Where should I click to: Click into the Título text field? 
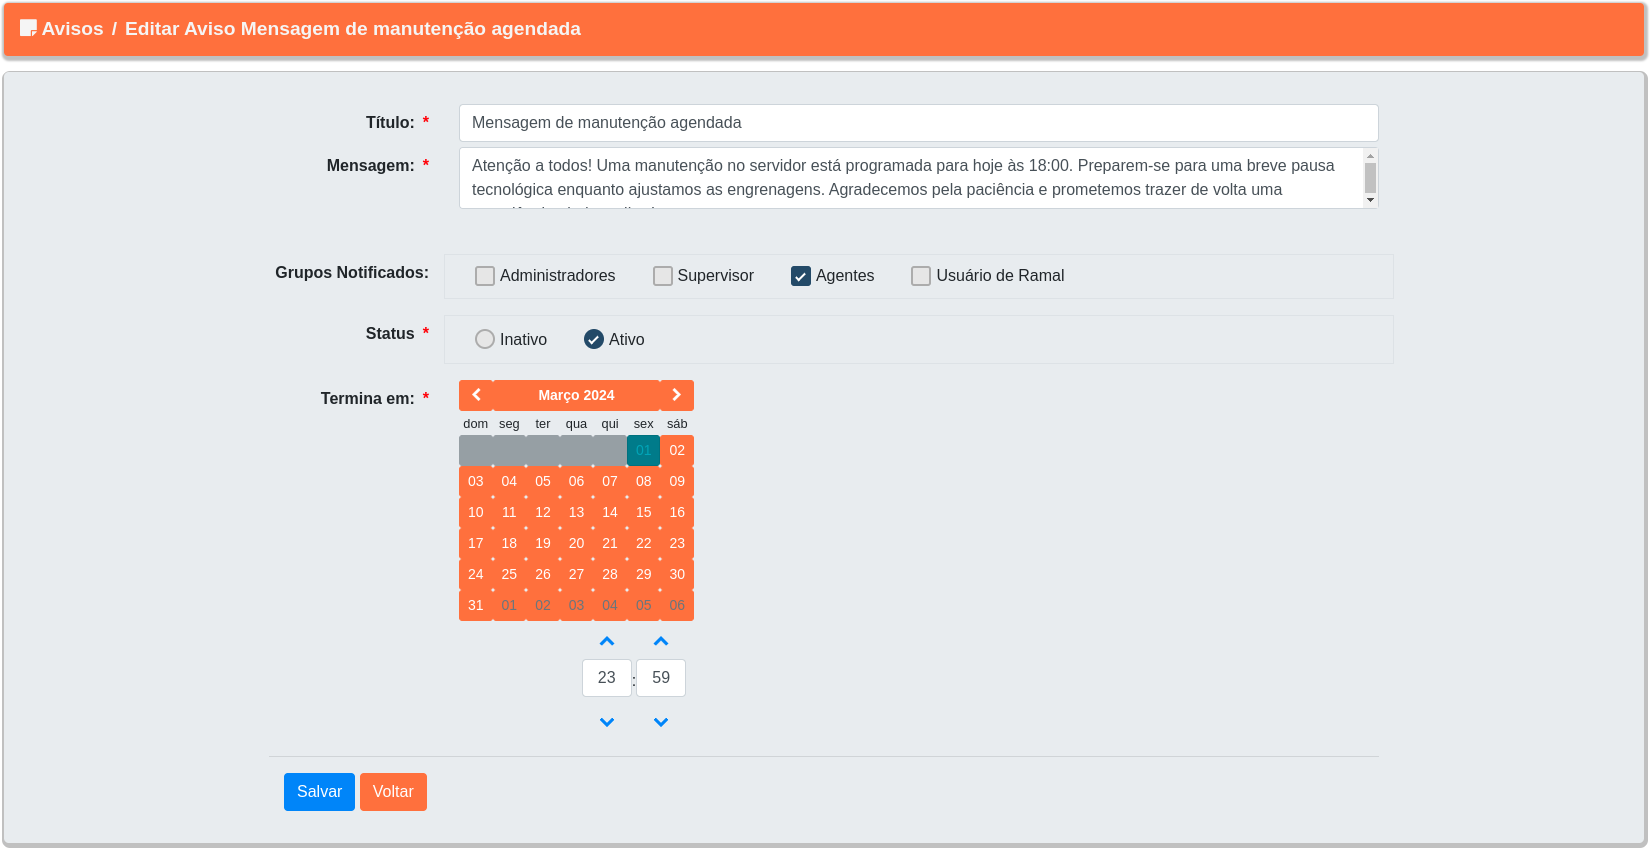[x=918, y=123]
